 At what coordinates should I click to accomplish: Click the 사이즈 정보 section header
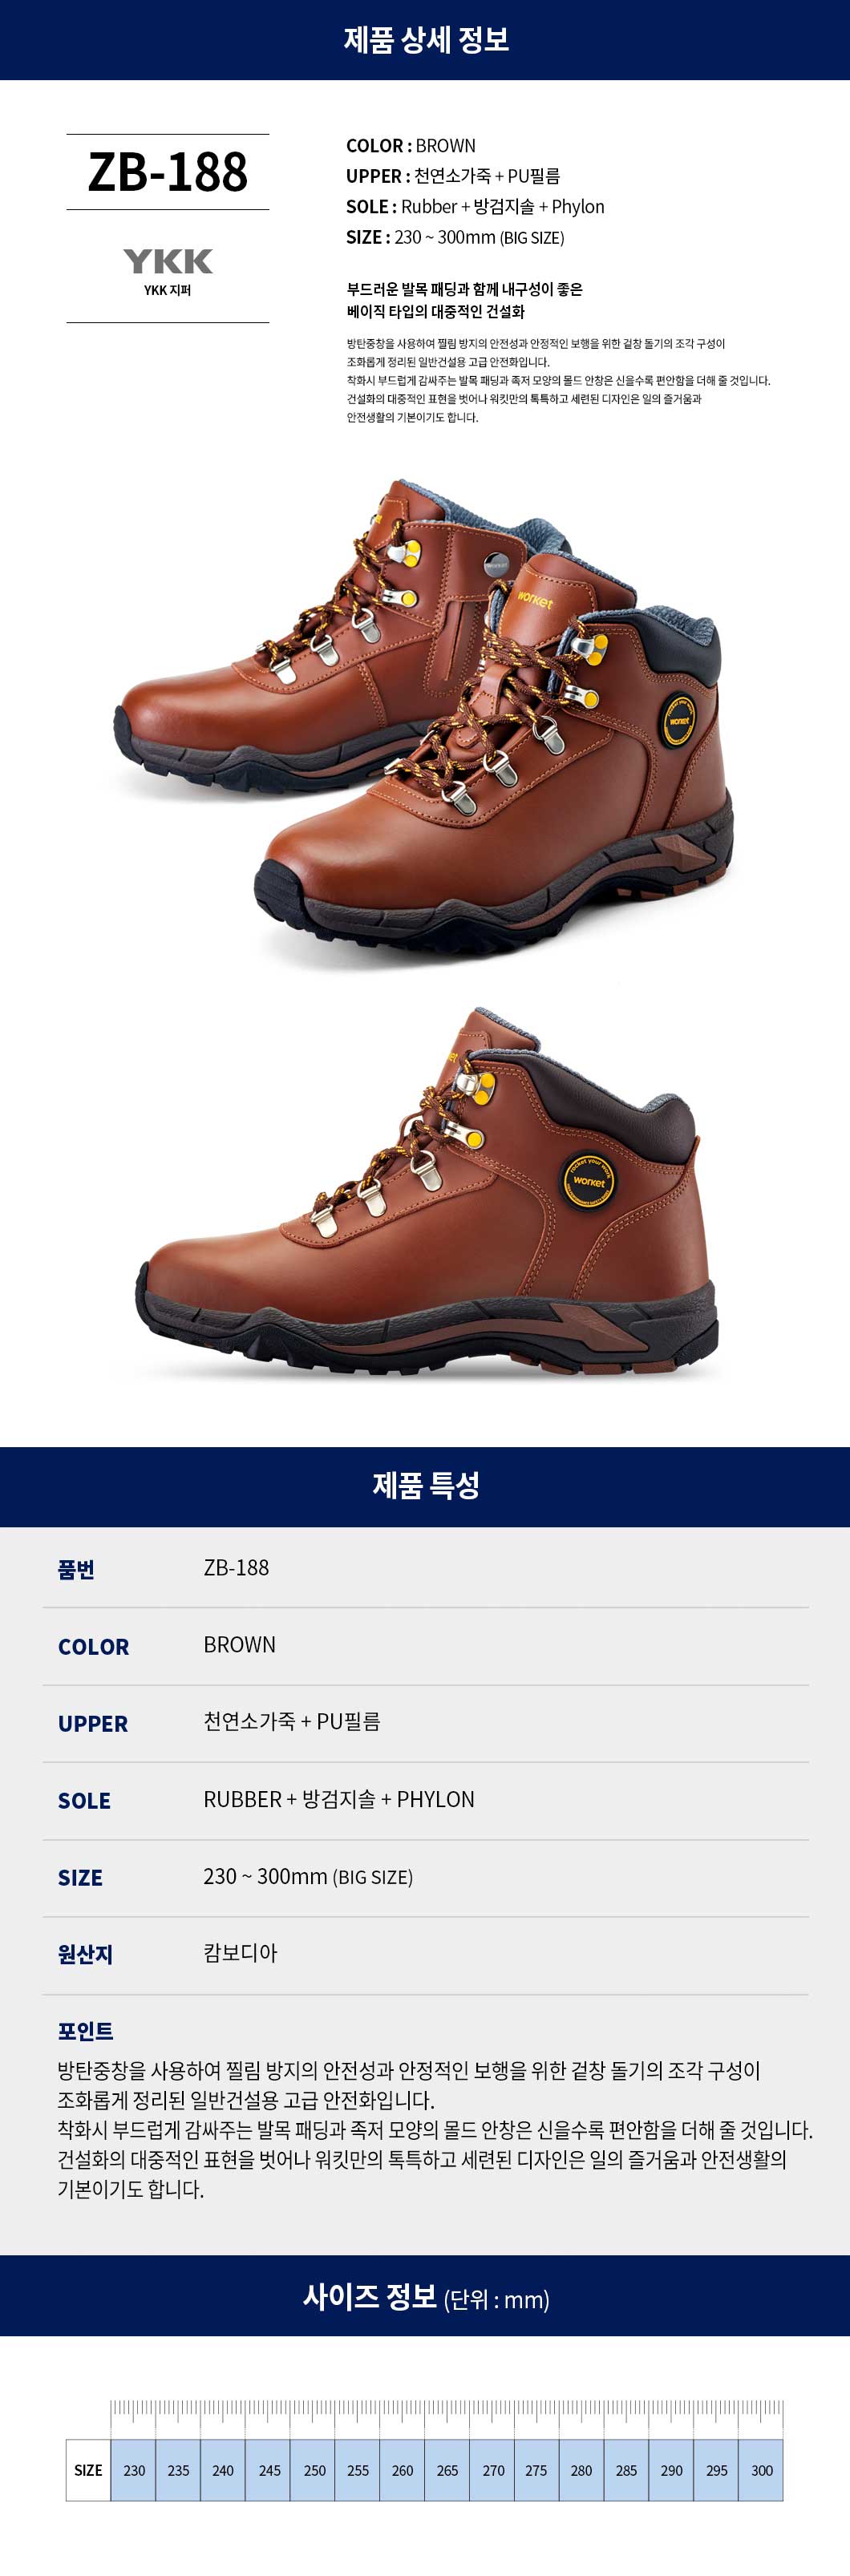[x=425, y=2295]
